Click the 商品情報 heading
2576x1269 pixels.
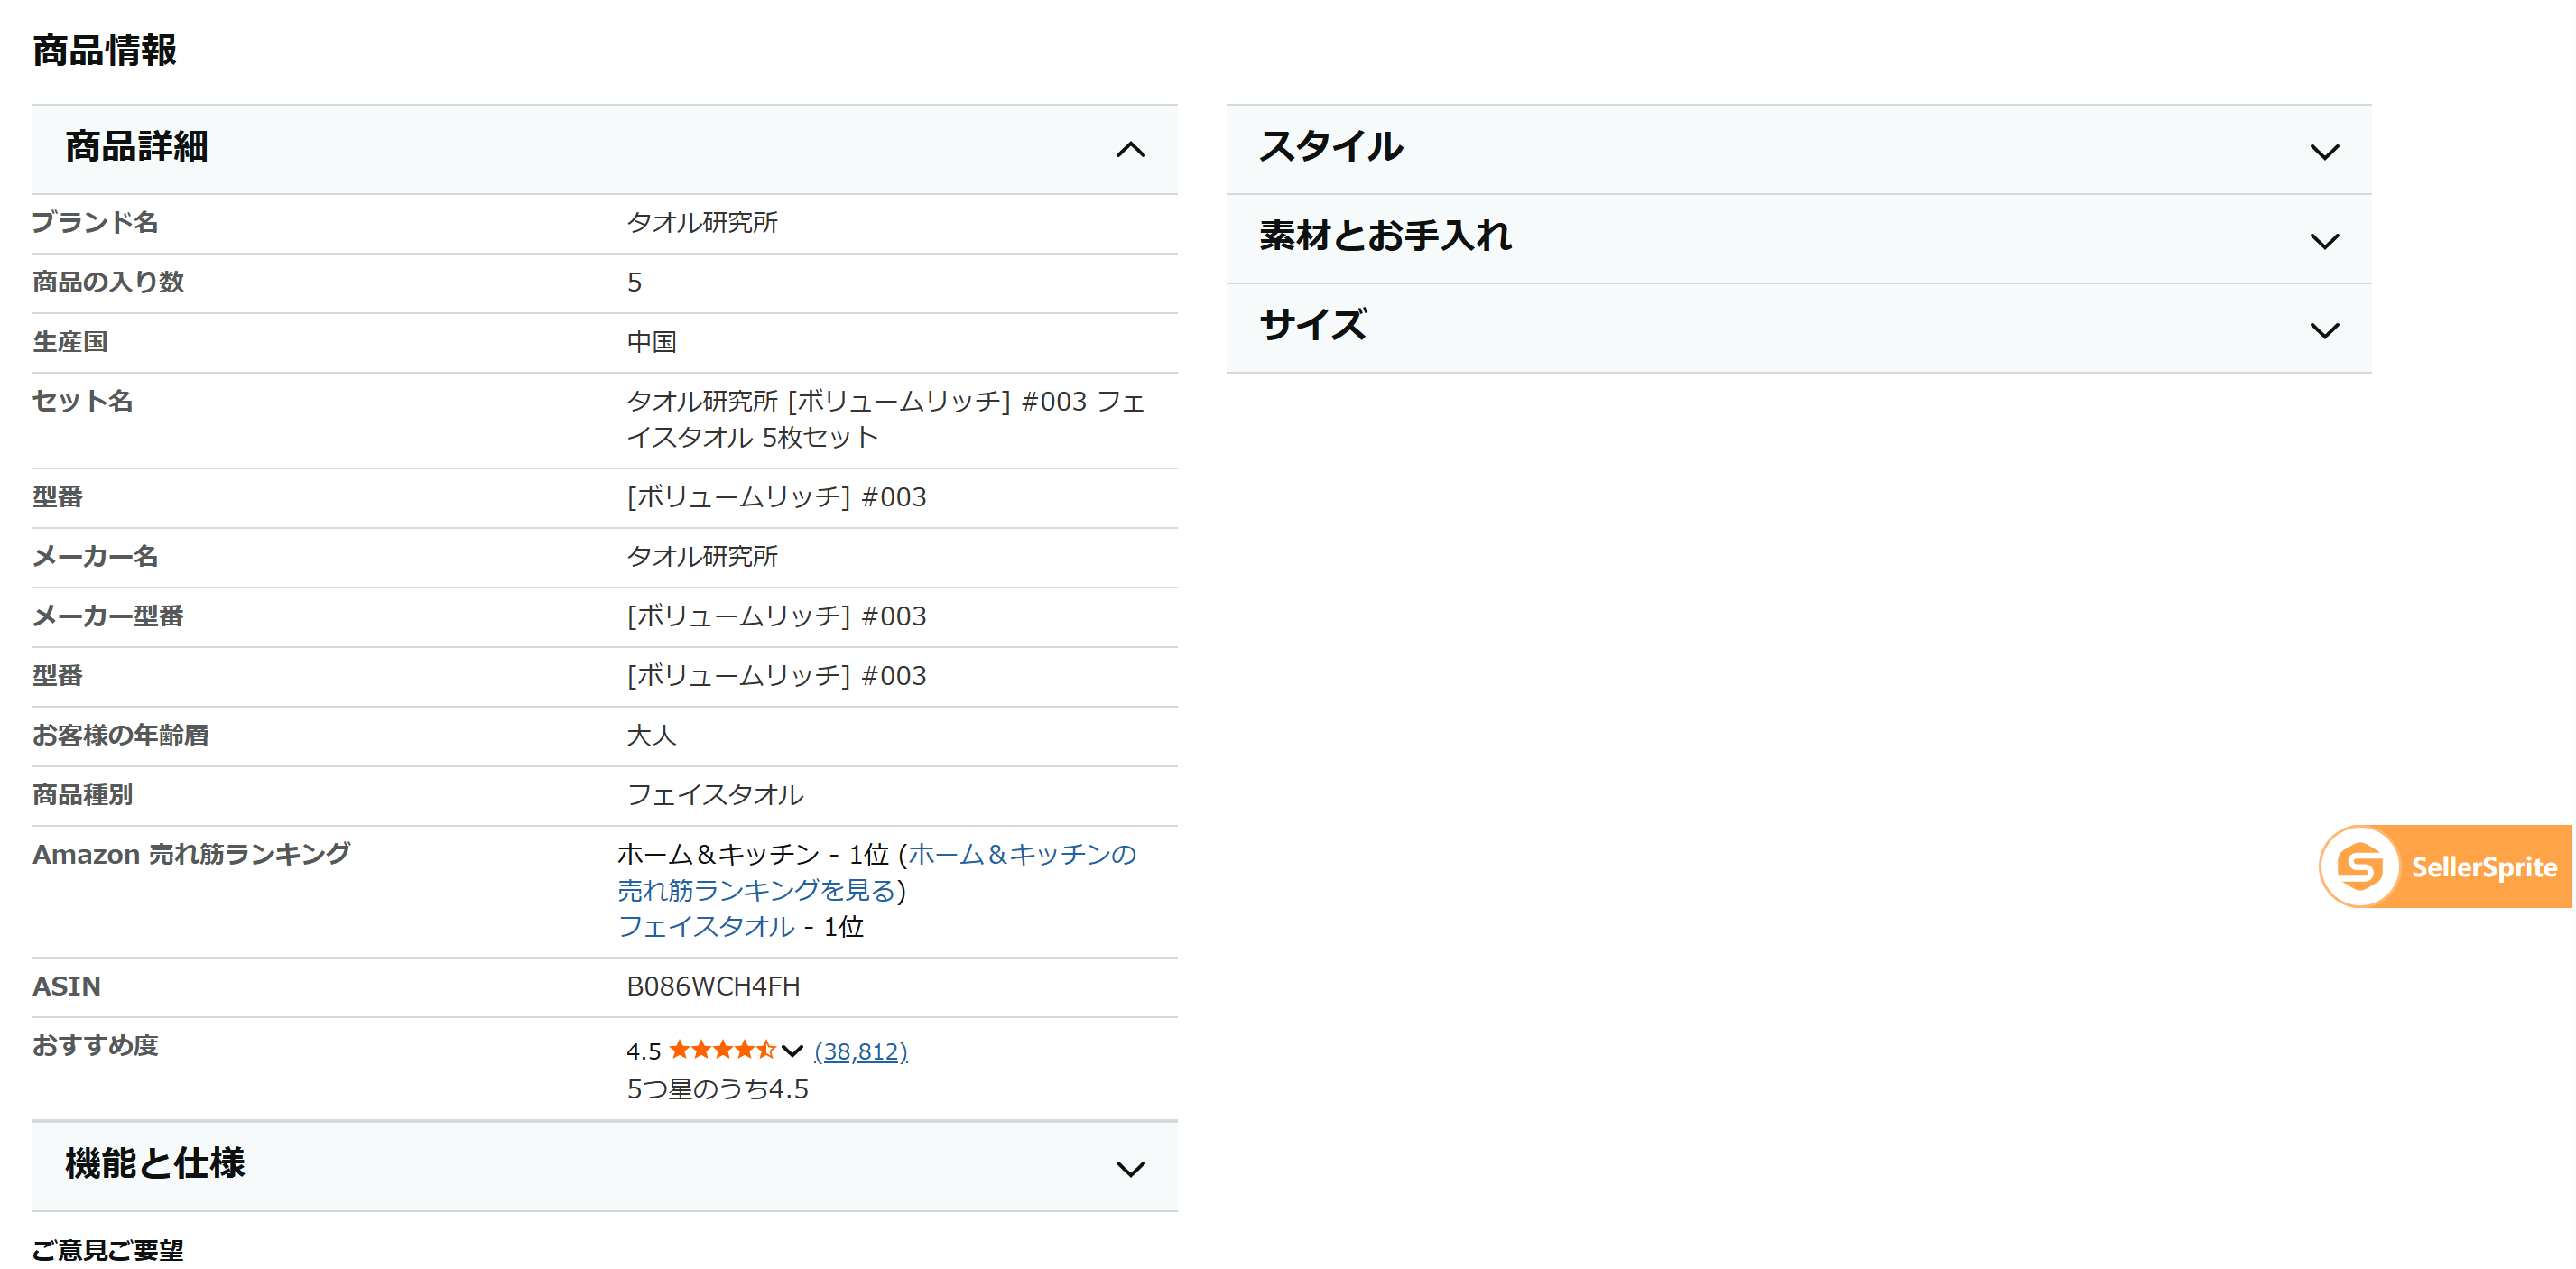[104, 50]
